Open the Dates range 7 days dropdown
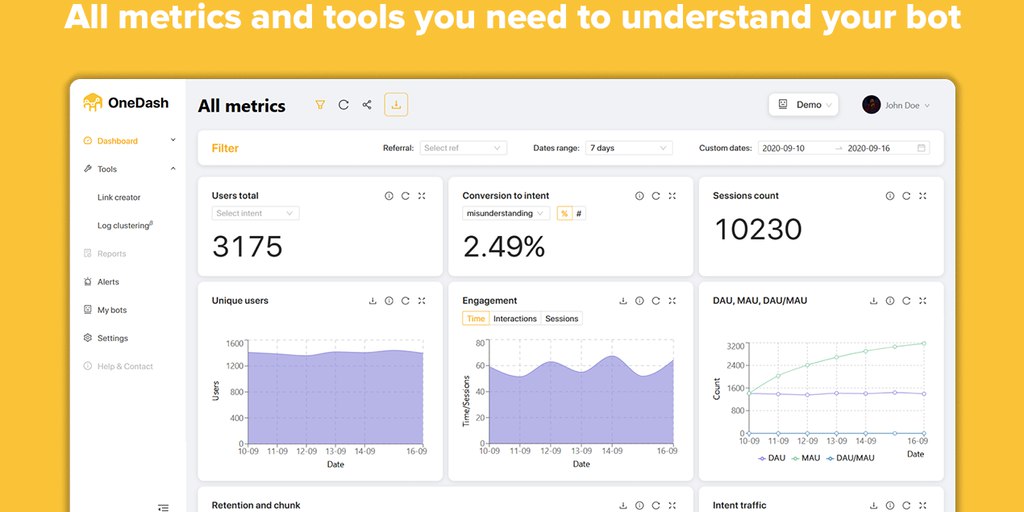Image resolution: width=1024 pixels, height=512 pixels. coord(629,148)
